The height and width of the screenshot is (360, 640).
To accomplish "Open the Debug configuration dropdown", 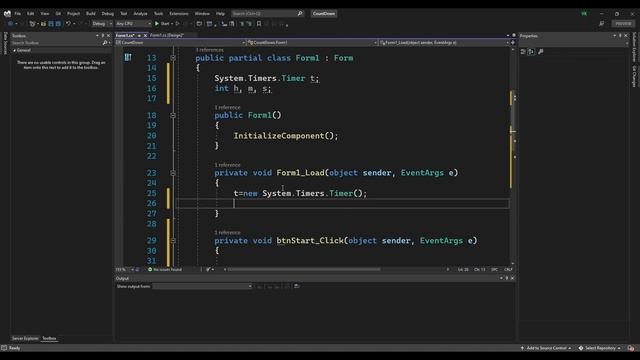I will click(102, 24).
